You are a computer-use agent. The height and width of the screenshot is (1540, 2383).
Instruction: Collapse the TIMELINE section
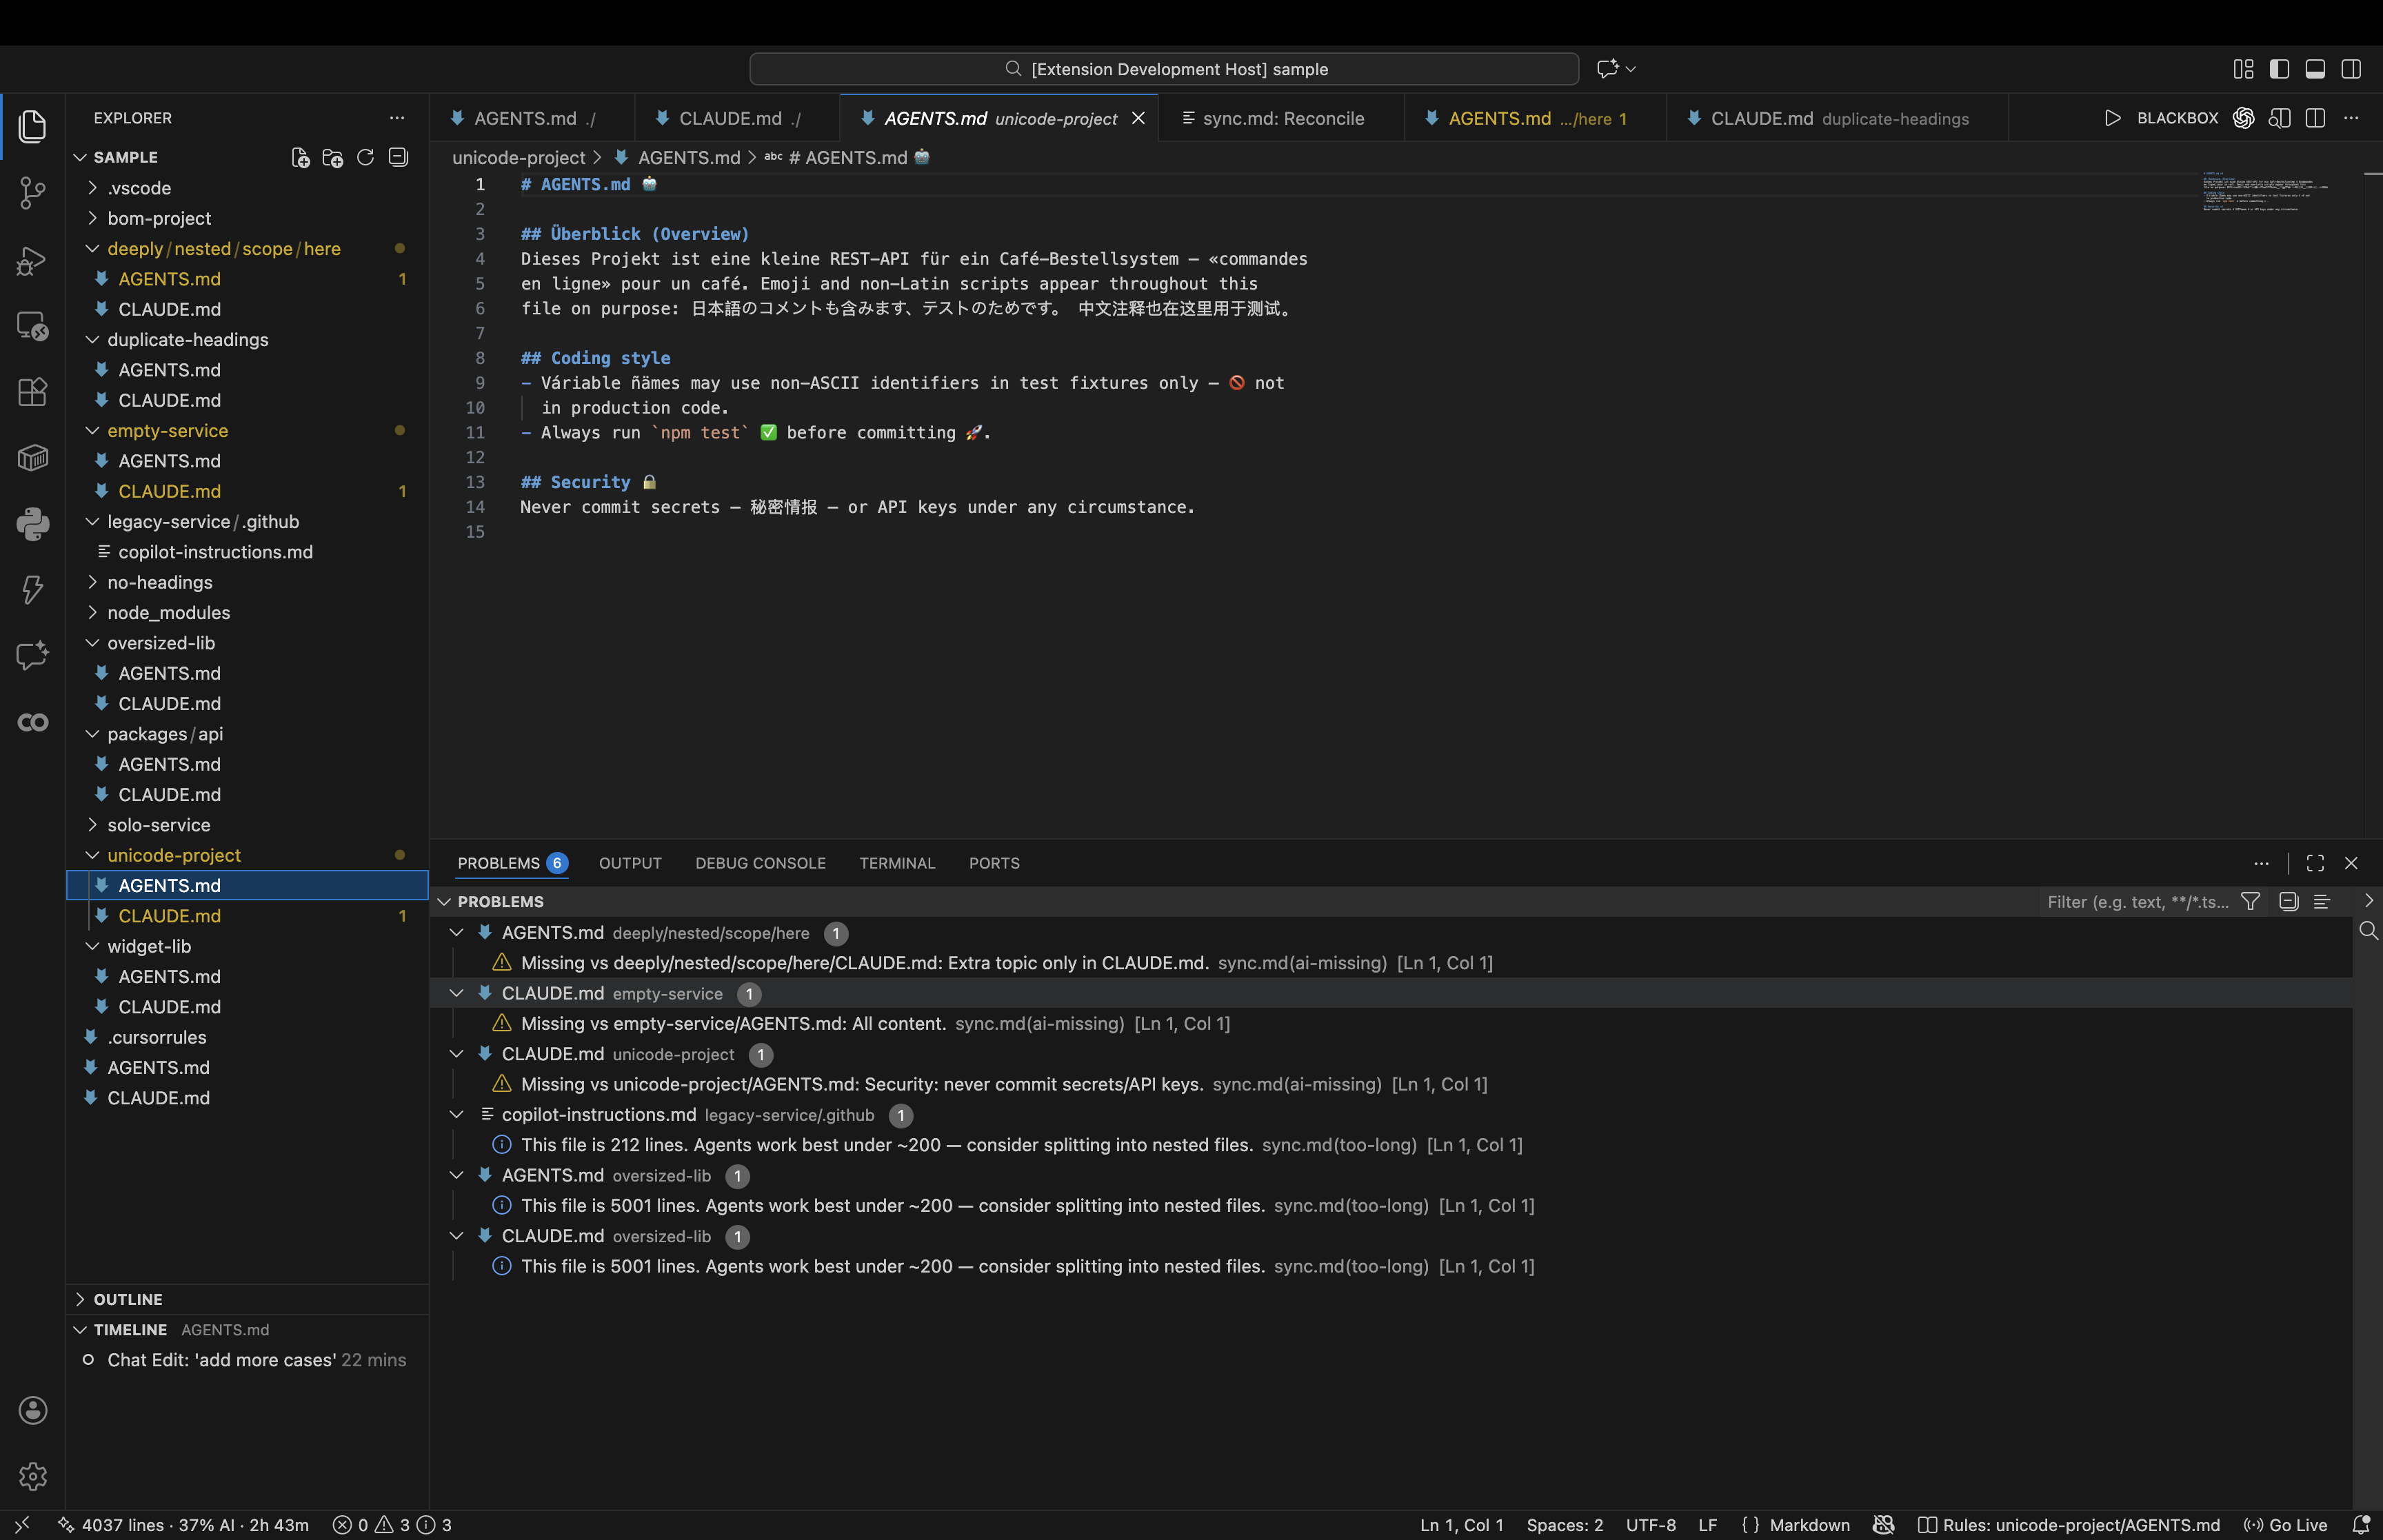[x=80, y=1329]
